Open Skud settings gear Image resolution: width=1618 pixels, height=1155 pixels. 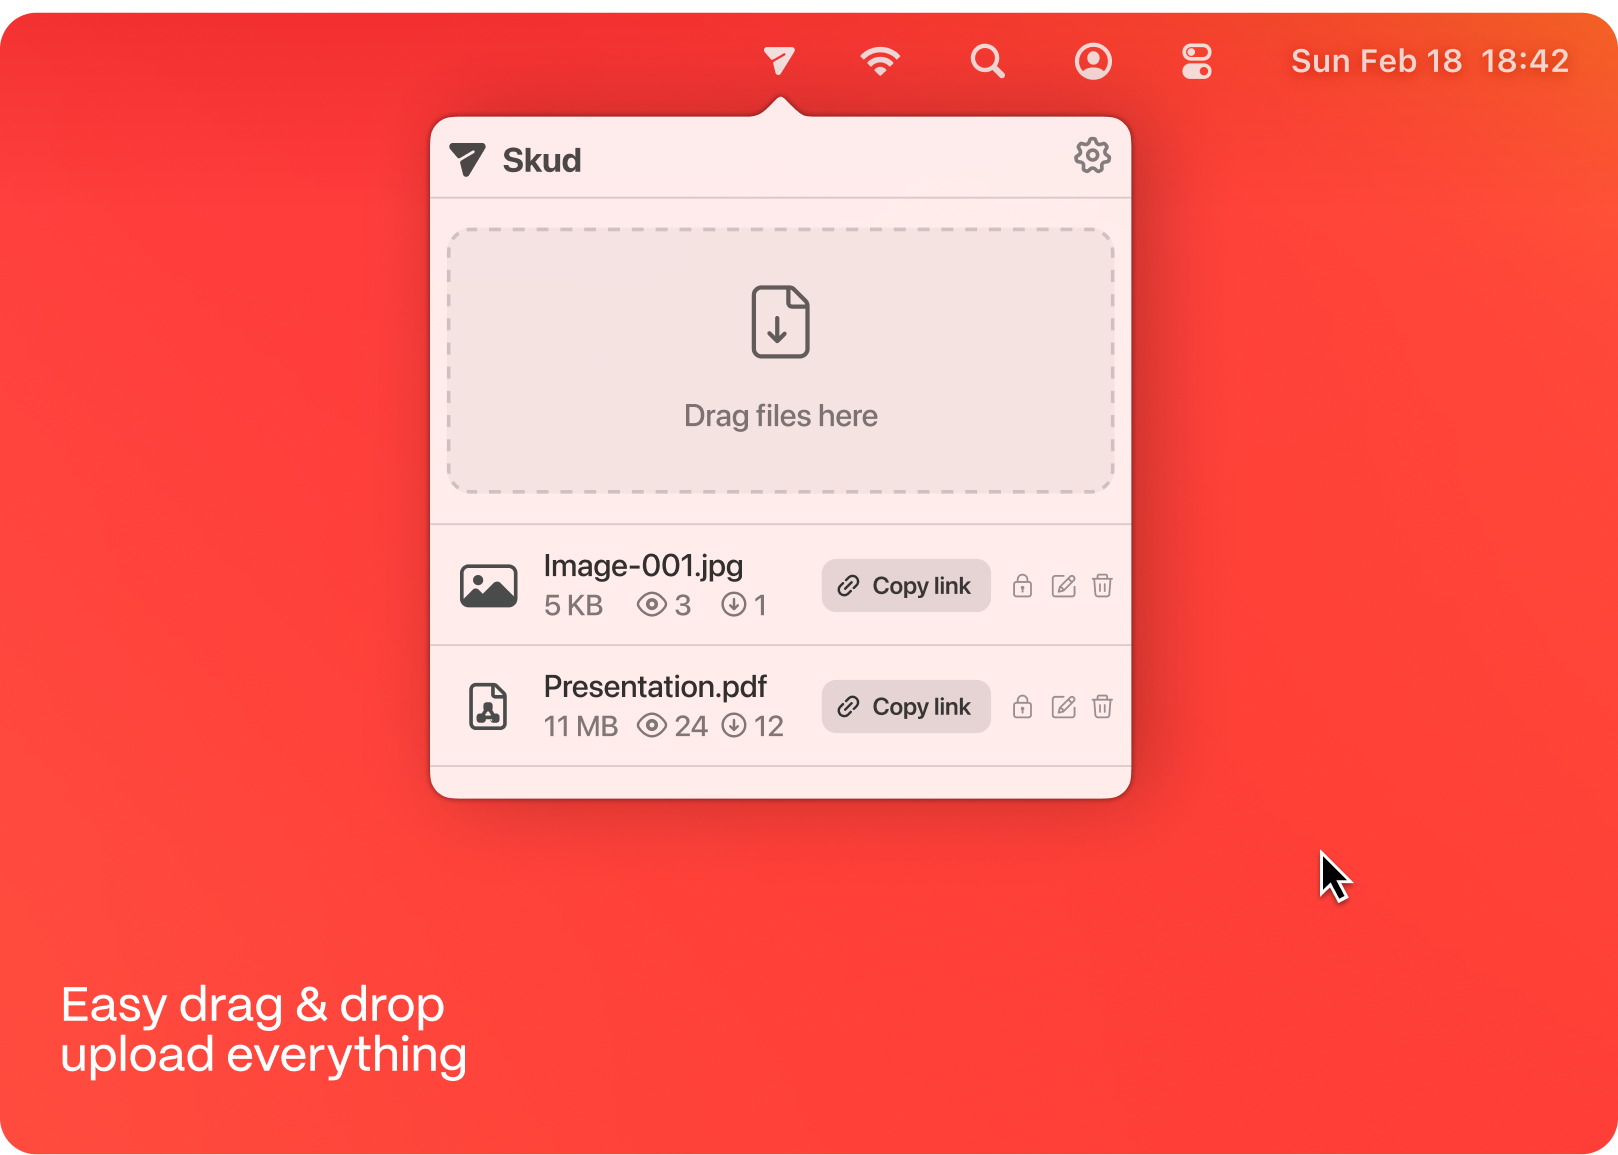(x=1092, y=156)
